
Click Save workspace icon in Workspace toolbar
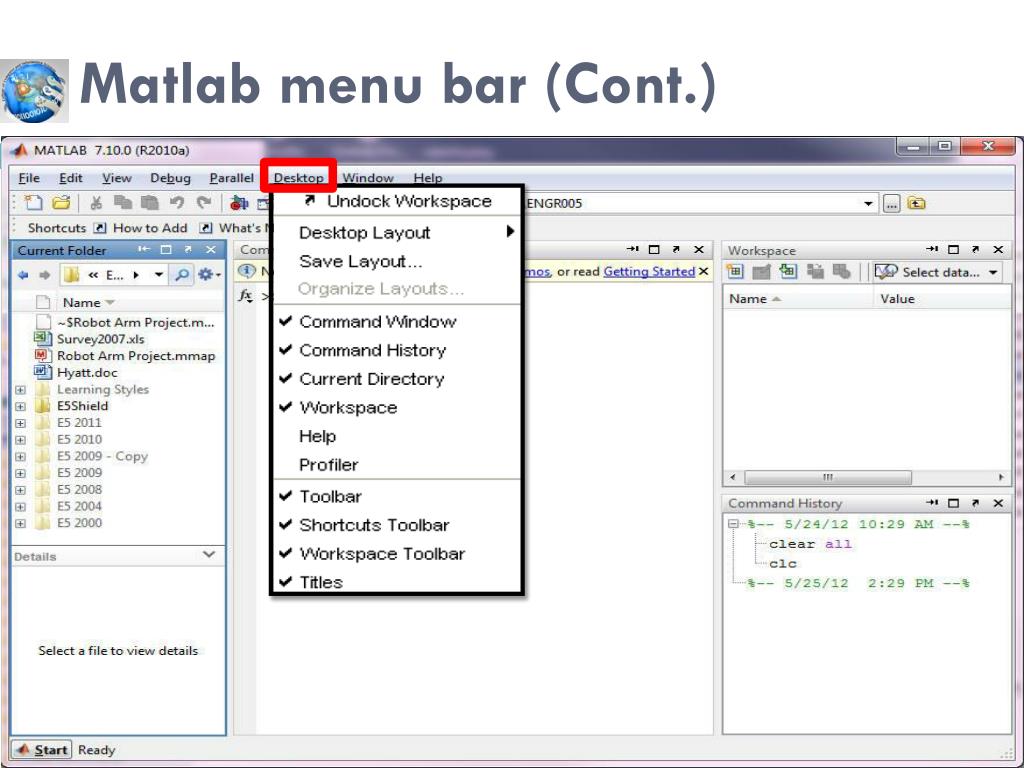pos(815,272)
